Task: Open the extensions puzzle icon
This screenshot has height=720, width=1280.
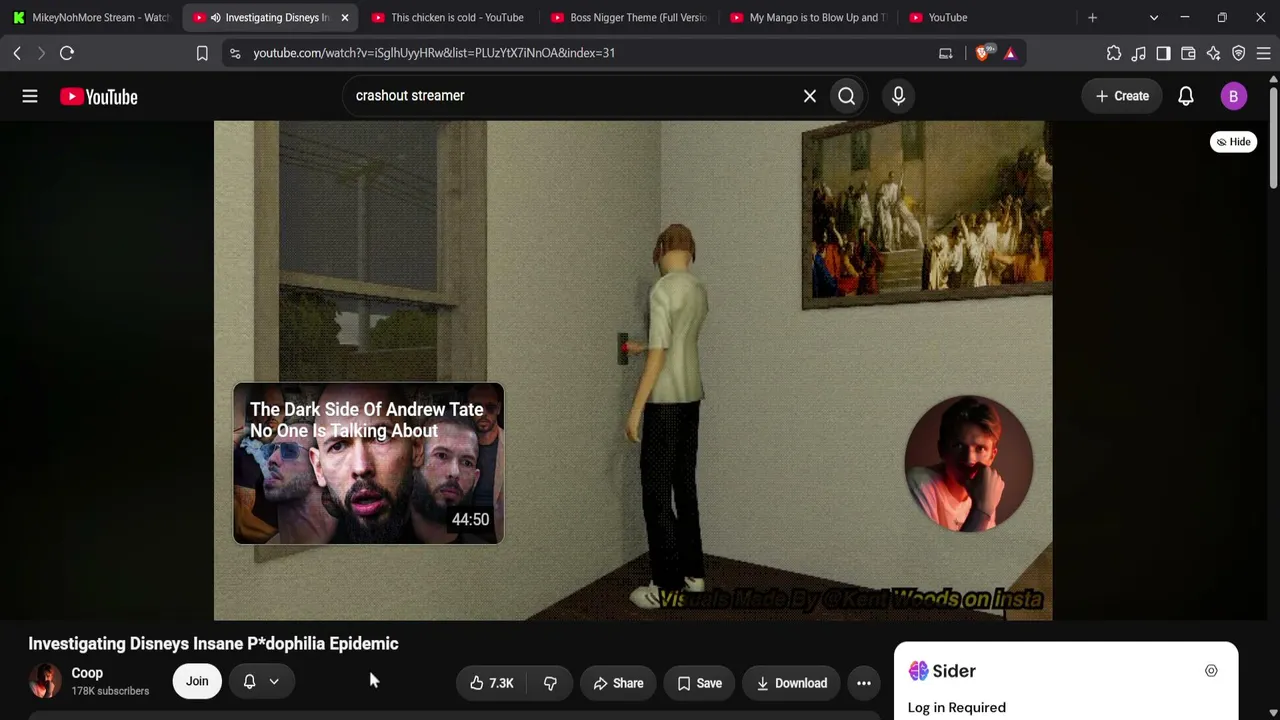Action: [x=1114, y=53]
